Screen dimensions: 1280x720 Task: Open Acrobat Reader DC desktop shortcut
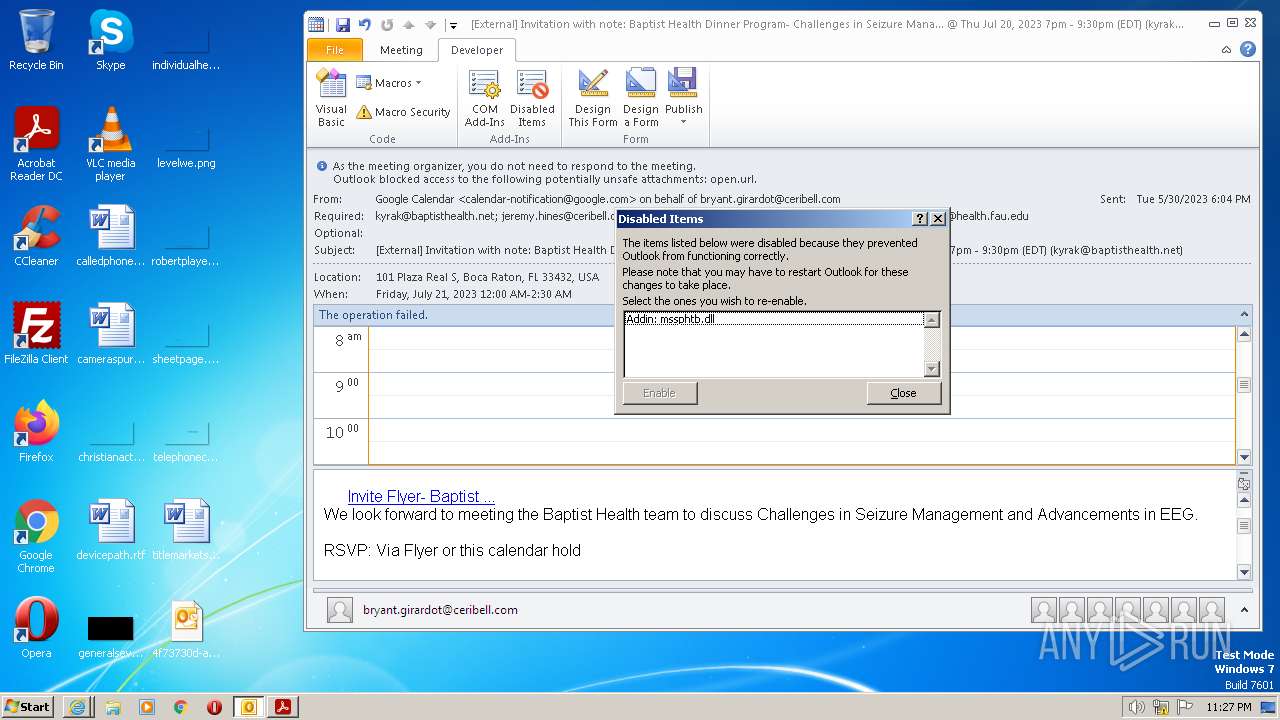[x=36, y=144]
